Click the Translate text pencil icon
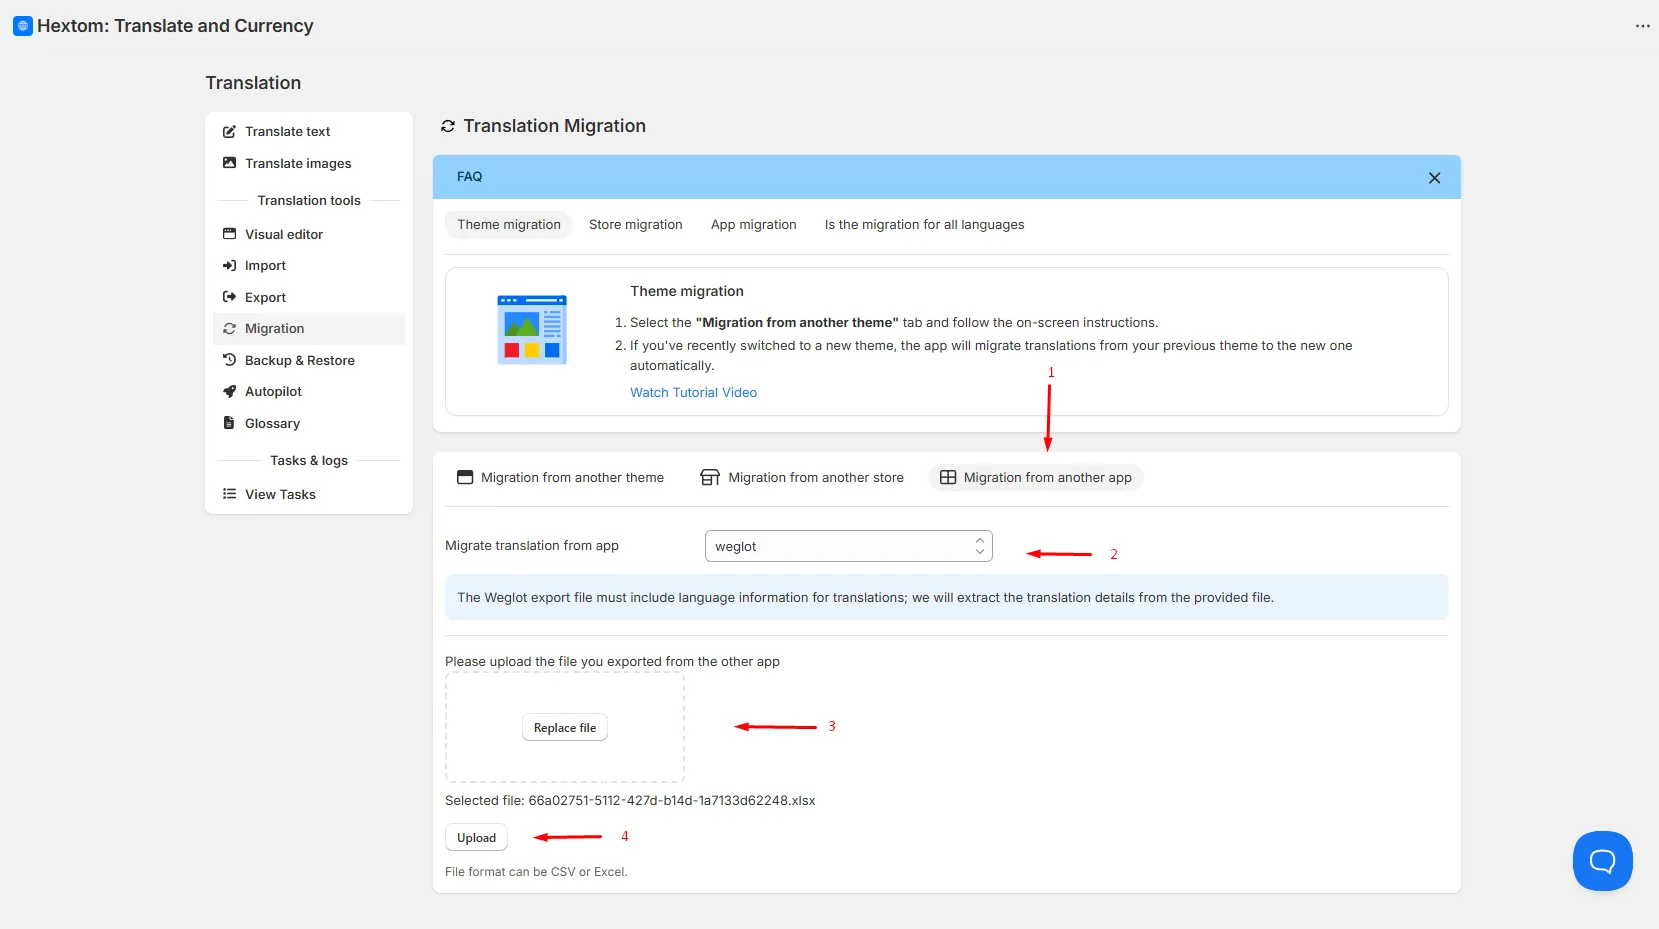This screenshot has width=1659, height=929. point(229,132)
